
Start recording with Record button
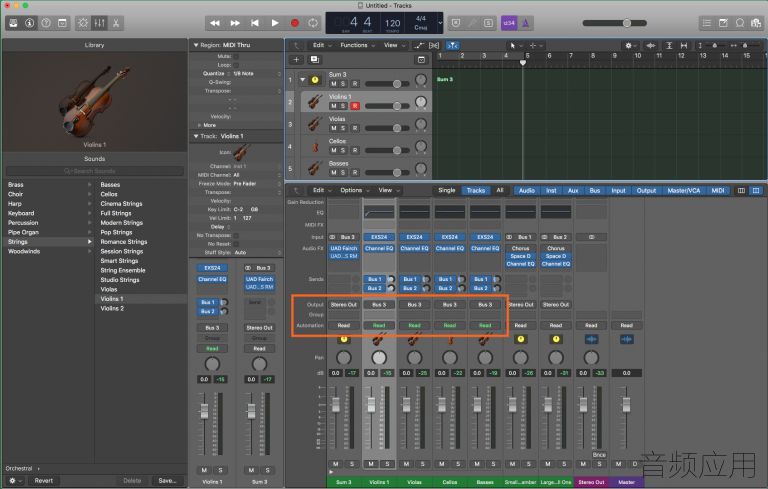[x=294, y=23]
